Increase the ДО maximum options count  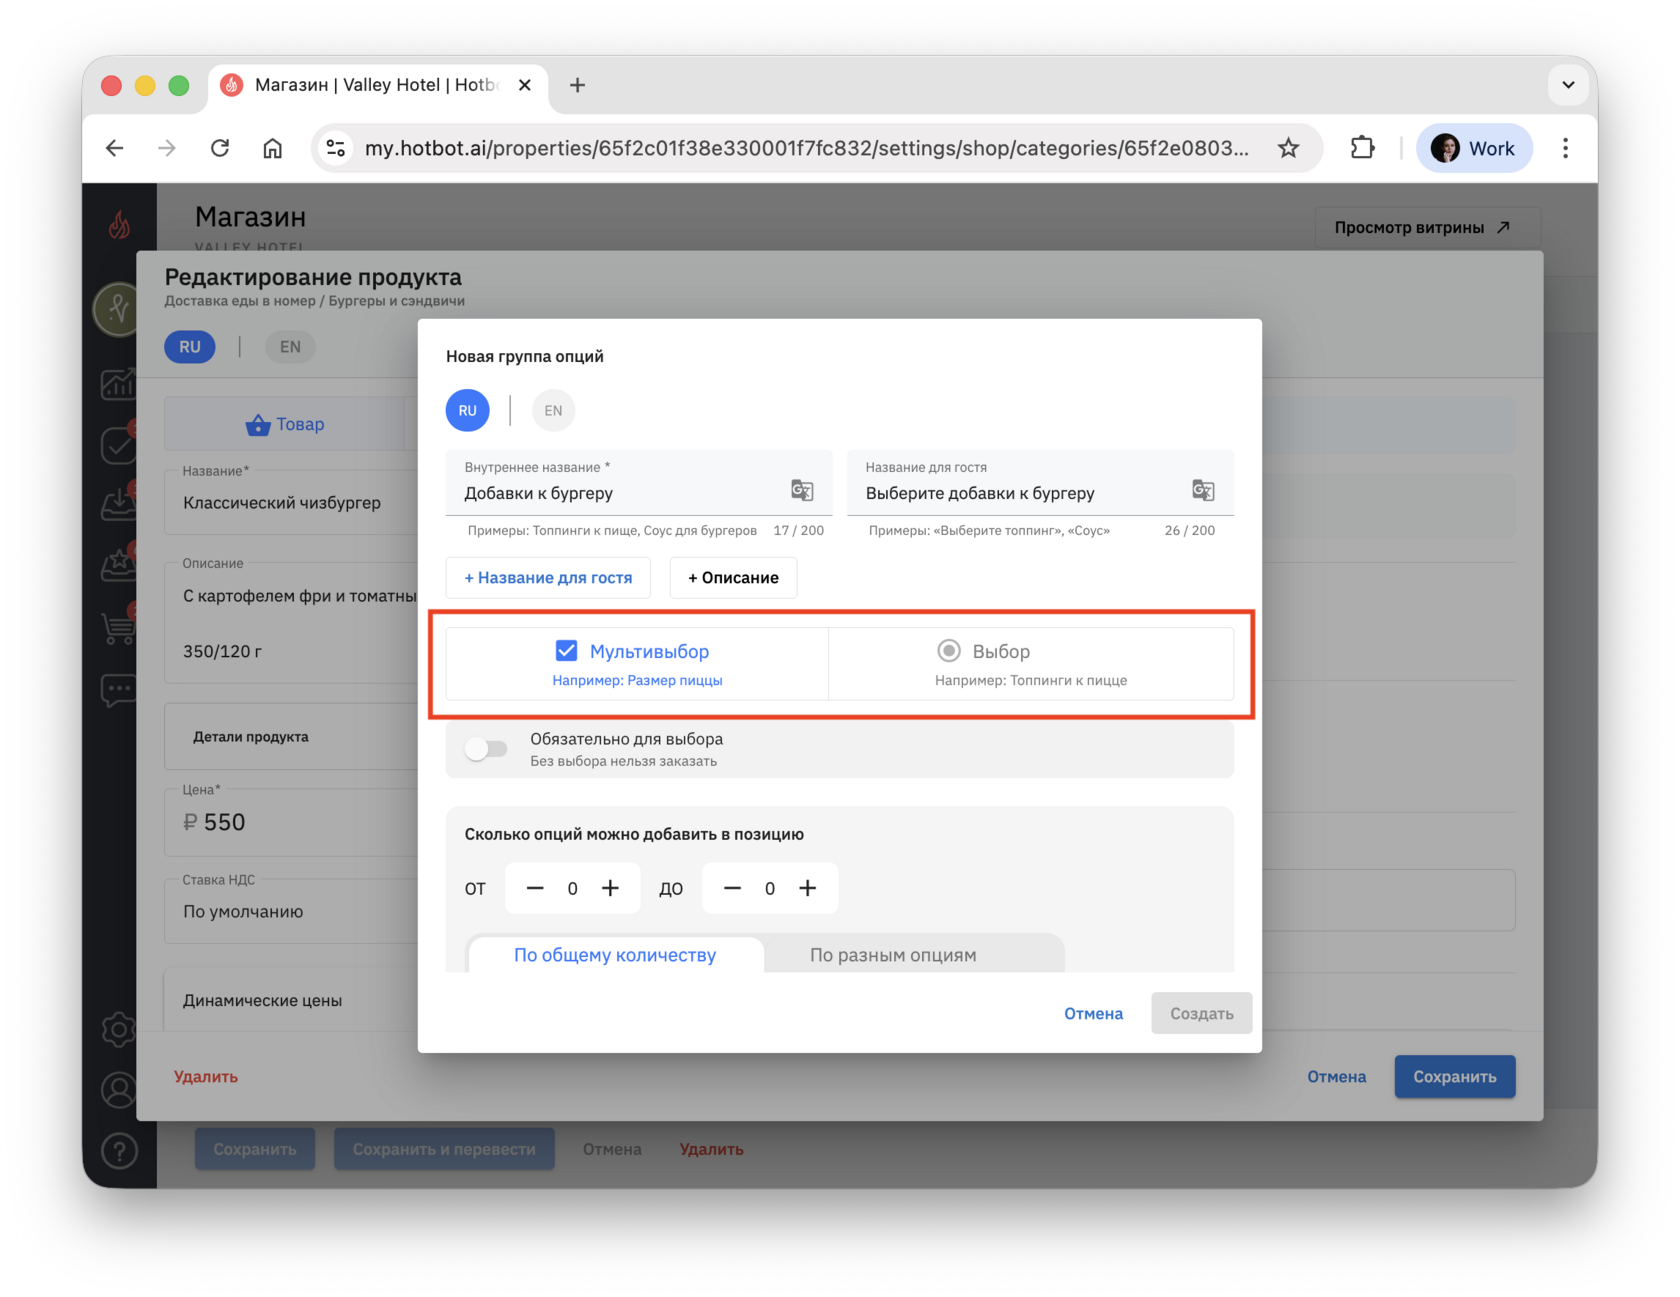pos(808,888)
